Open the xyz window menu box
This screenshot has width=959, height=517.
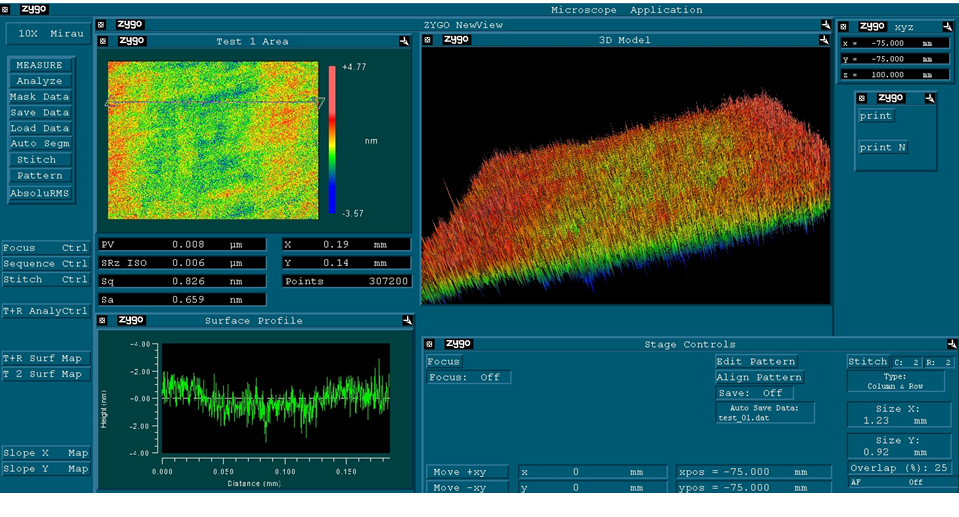[843, 27]
